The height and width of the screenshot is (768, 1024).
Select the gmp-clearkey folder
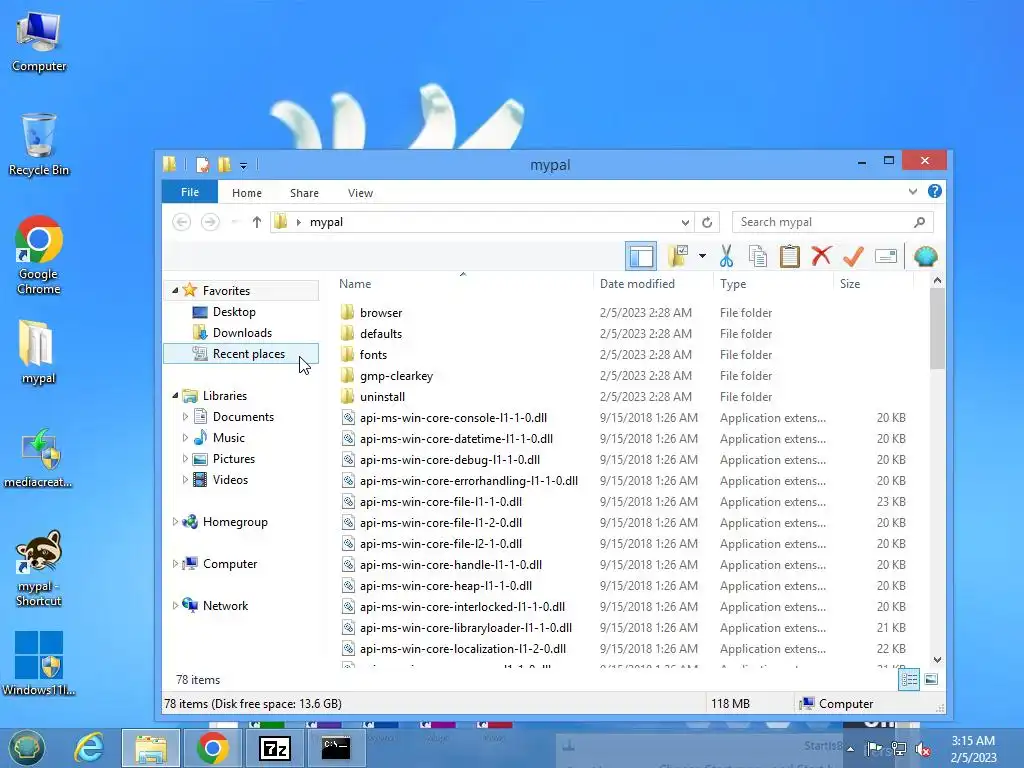click(396, 376)
